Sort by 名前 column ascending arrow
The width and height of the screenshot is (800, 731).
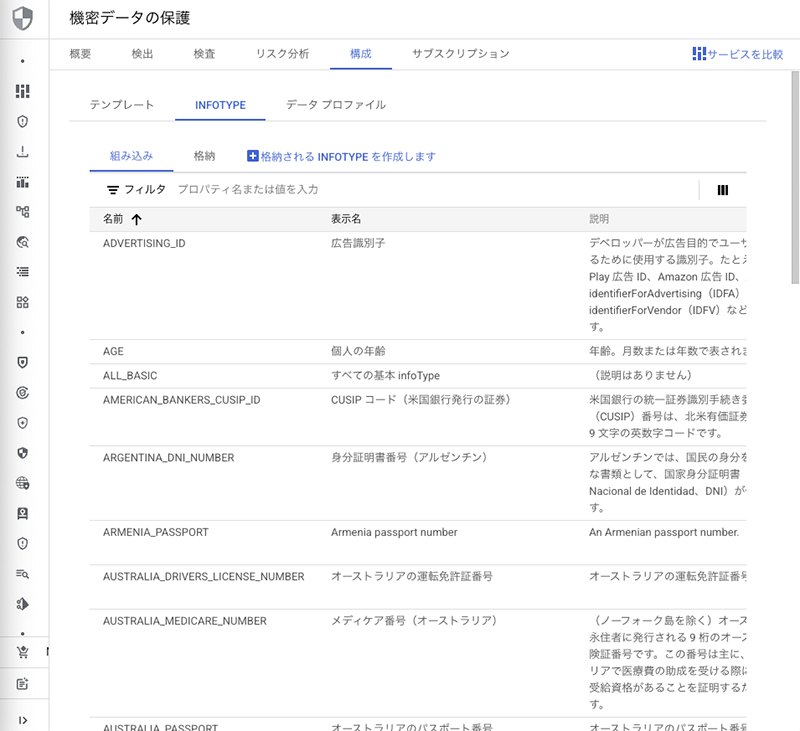[x=136, y=219]
